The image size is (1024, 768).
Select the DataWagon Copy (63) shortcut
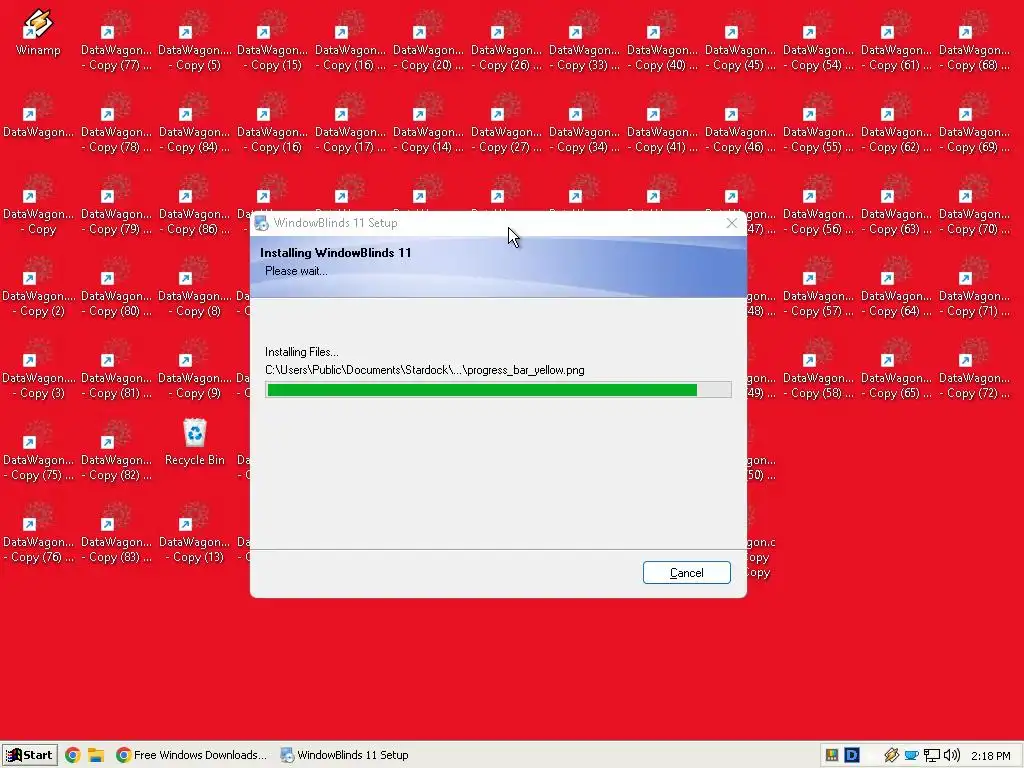[897, 206]
